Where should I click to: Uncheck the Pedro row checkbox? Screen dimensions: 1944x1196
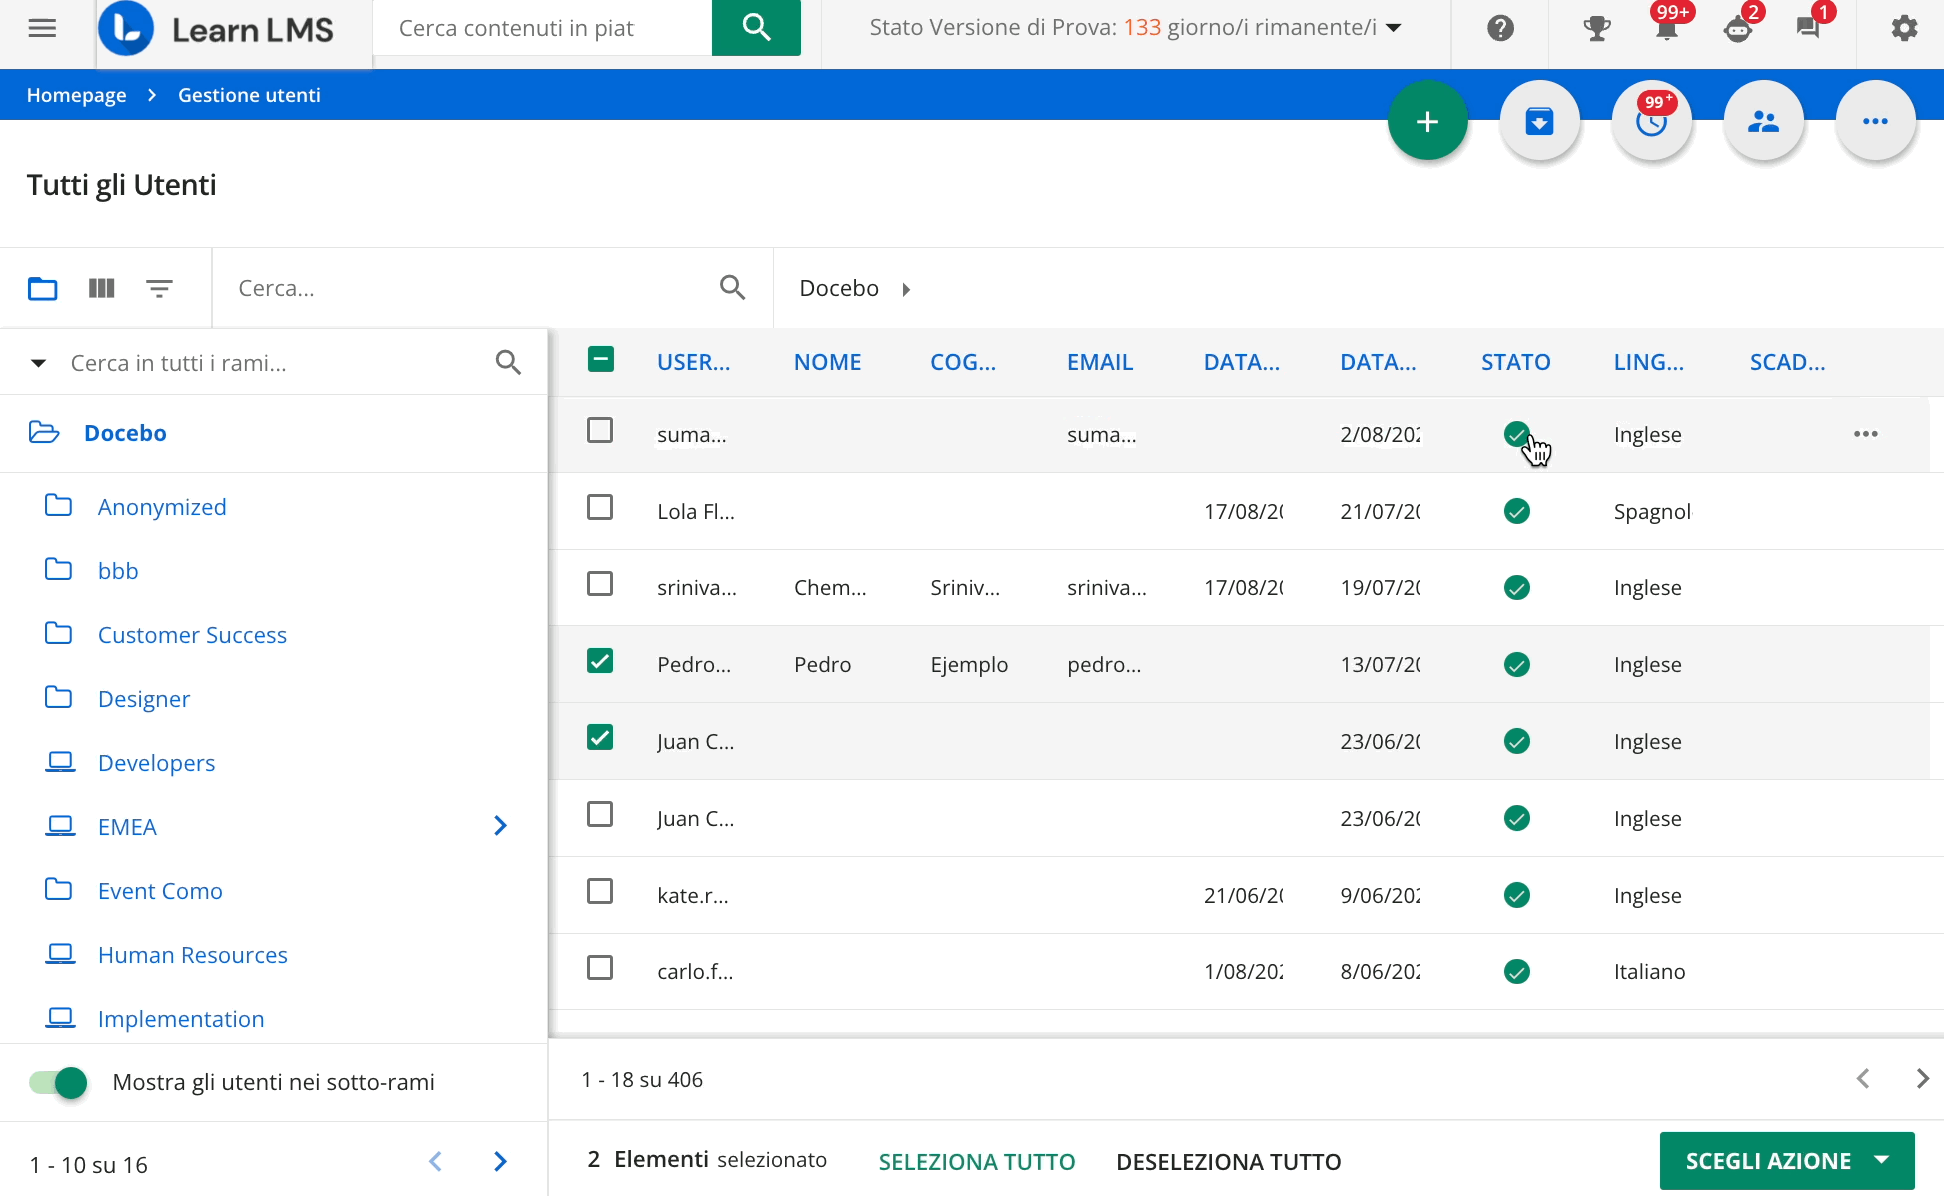click(600, 660)
